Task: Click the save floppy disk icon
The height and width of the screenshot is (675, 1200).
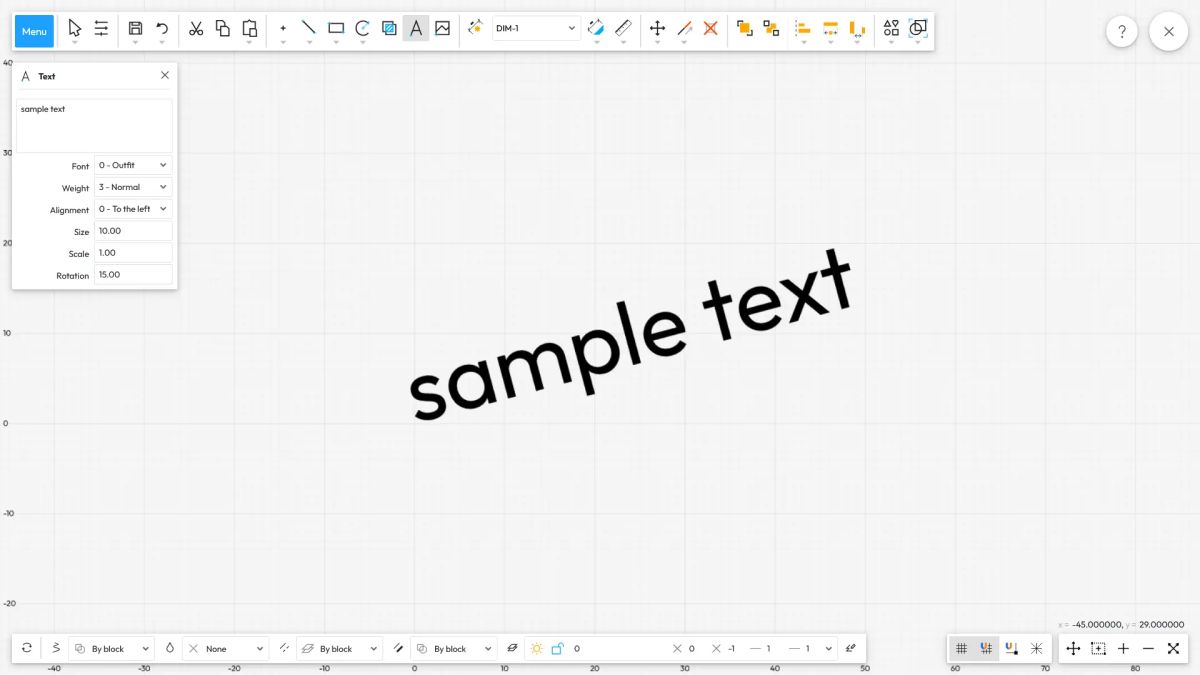Action: click(135, 28)
